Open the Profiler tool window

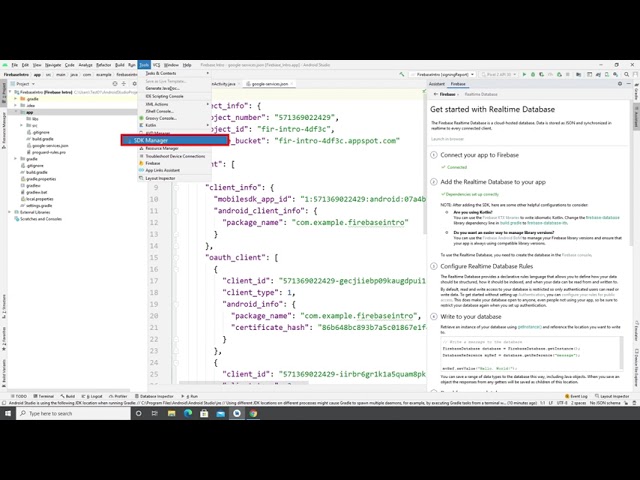(118, 396)
